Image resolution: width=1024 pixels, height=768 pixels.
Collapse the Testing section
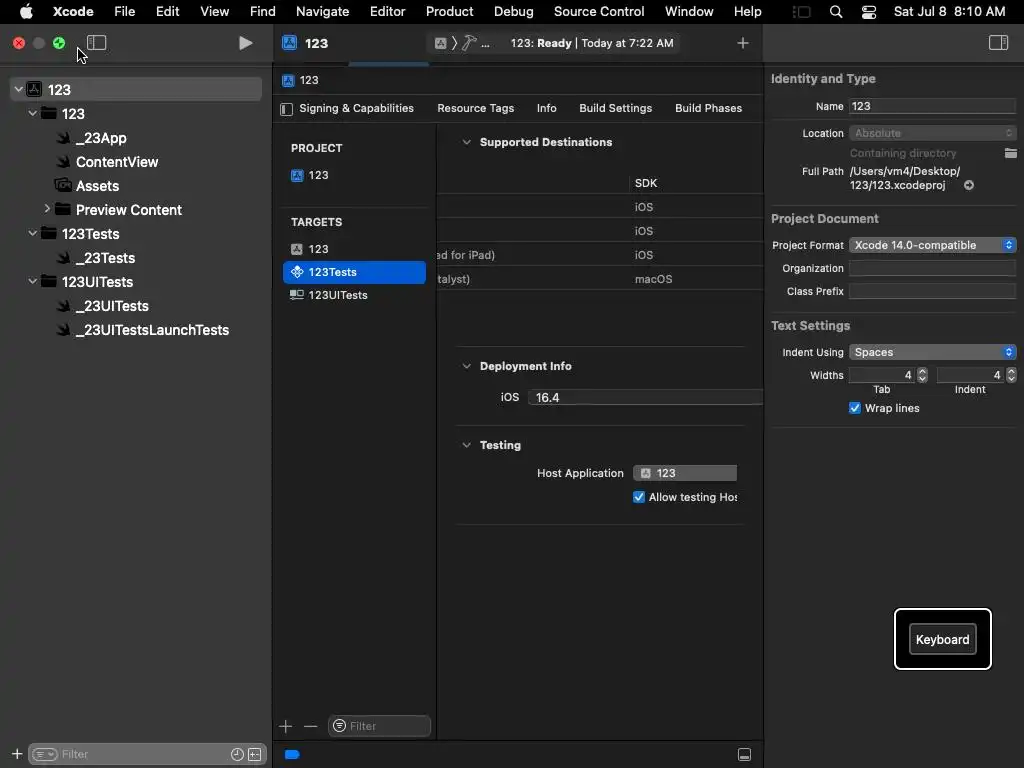(466, 445)
